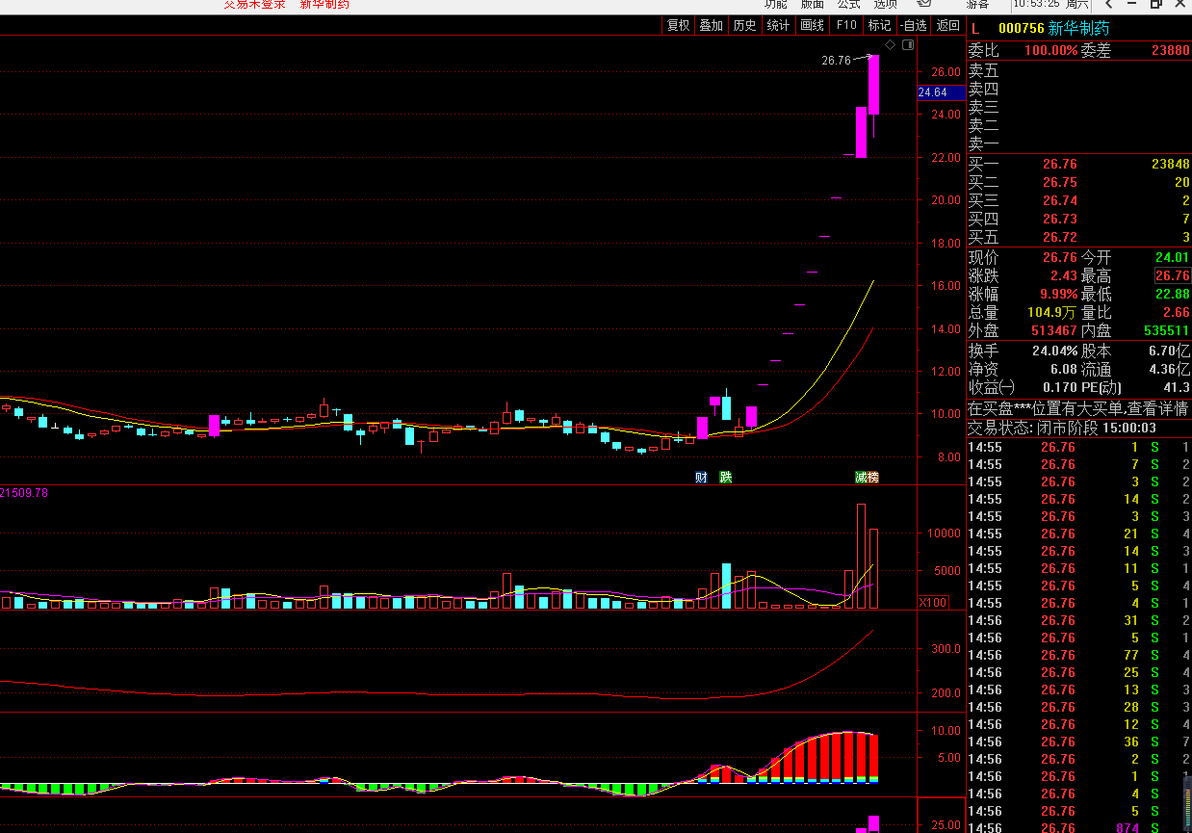
Task: Toggle the side panel icon beside the diamond
Action: pyautogui.click(x=908, y=45)
